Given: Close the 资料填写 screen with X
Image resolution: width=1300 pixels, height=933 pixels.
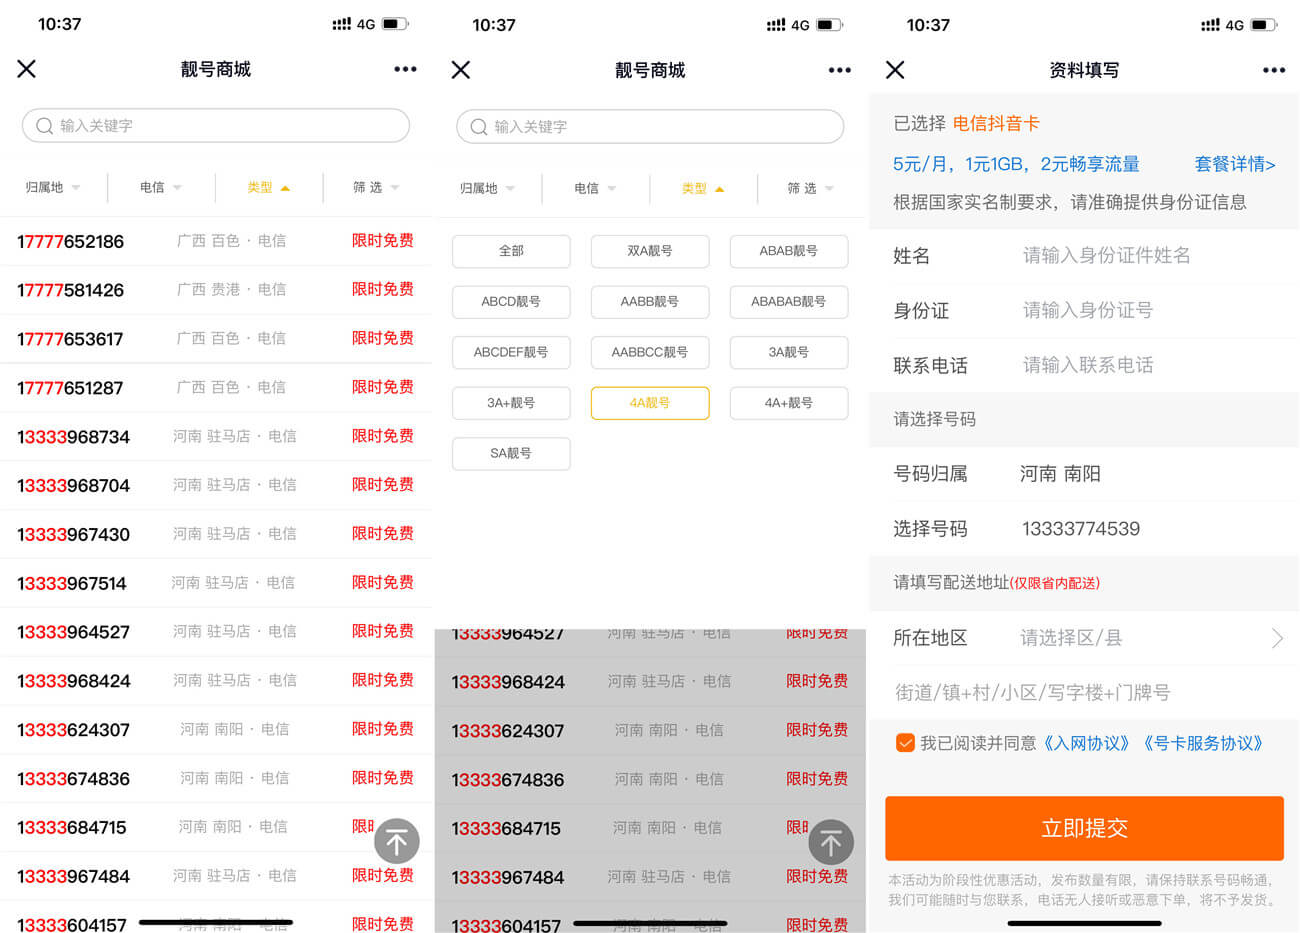Looking at the screenshot, I should (x=895, y=70).
